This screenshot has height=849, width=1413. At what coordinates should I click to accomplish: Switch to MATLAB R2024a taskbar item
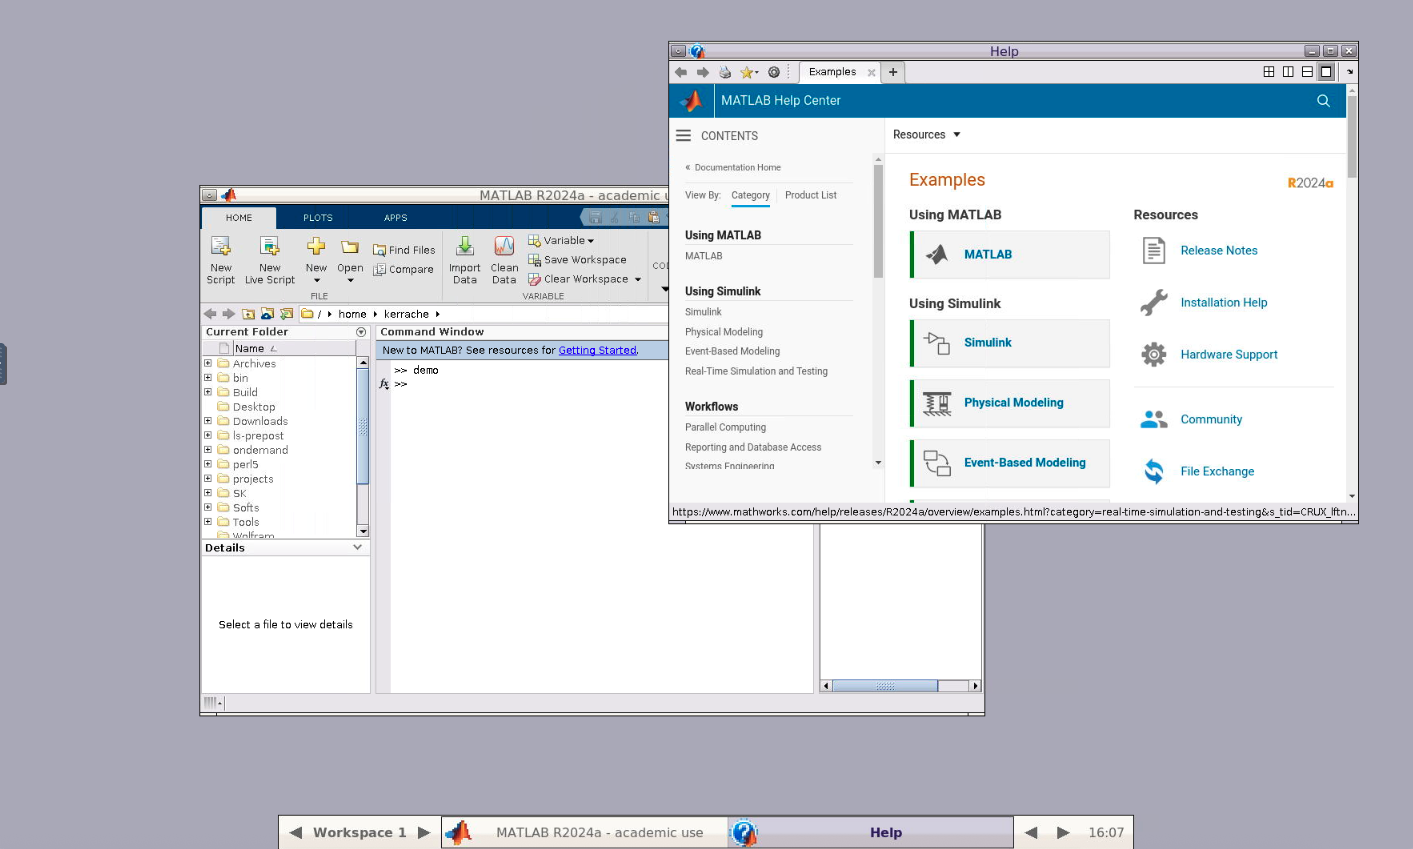tap(584, 832)
